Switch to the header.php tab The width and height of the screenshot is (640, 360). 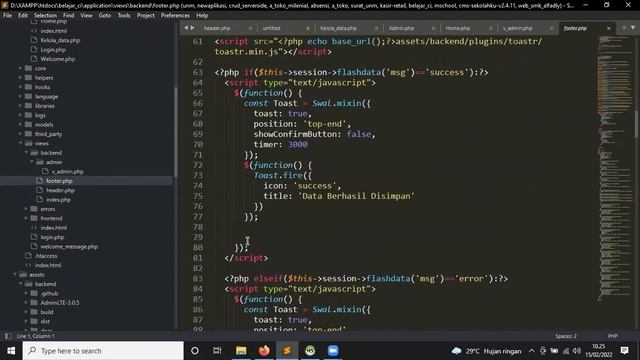(x=217, y=28)
